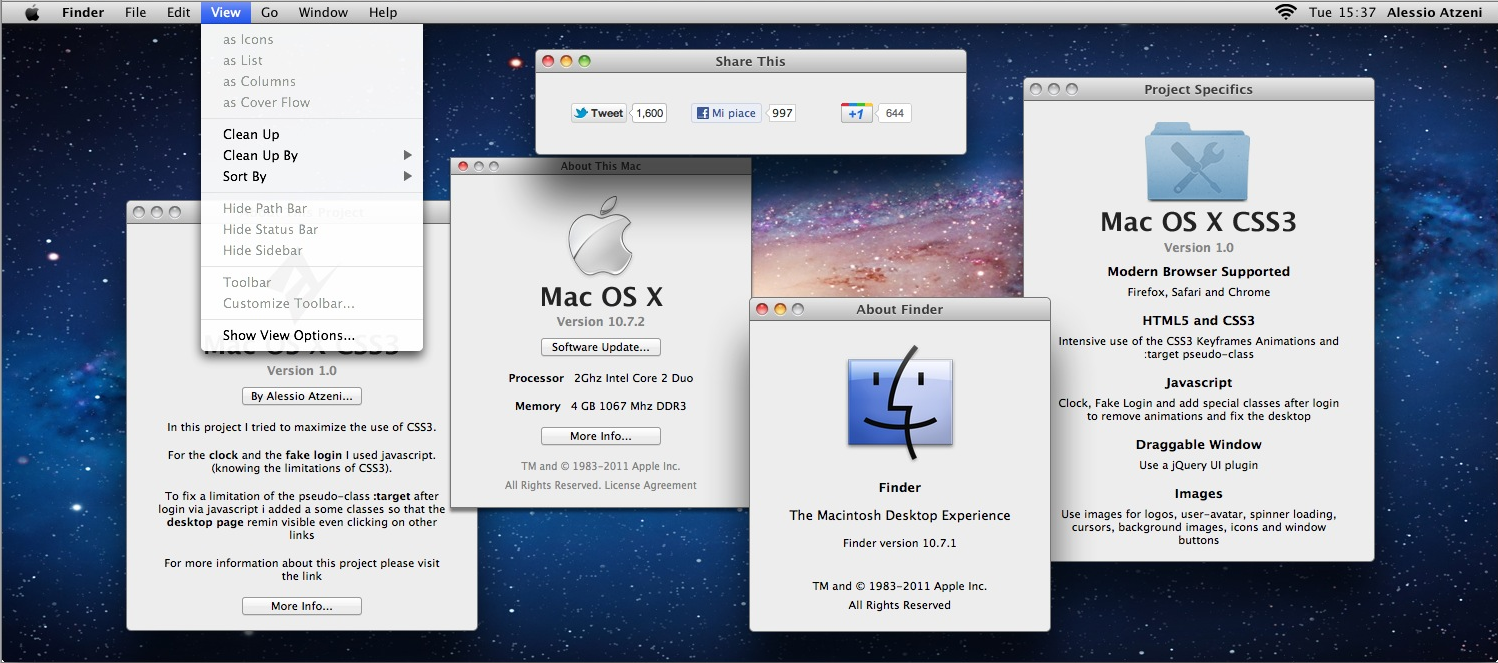Viewport: 1498px width, 663px height.
Task: Choose Show View Options menu item
Action: coord(289,335)
